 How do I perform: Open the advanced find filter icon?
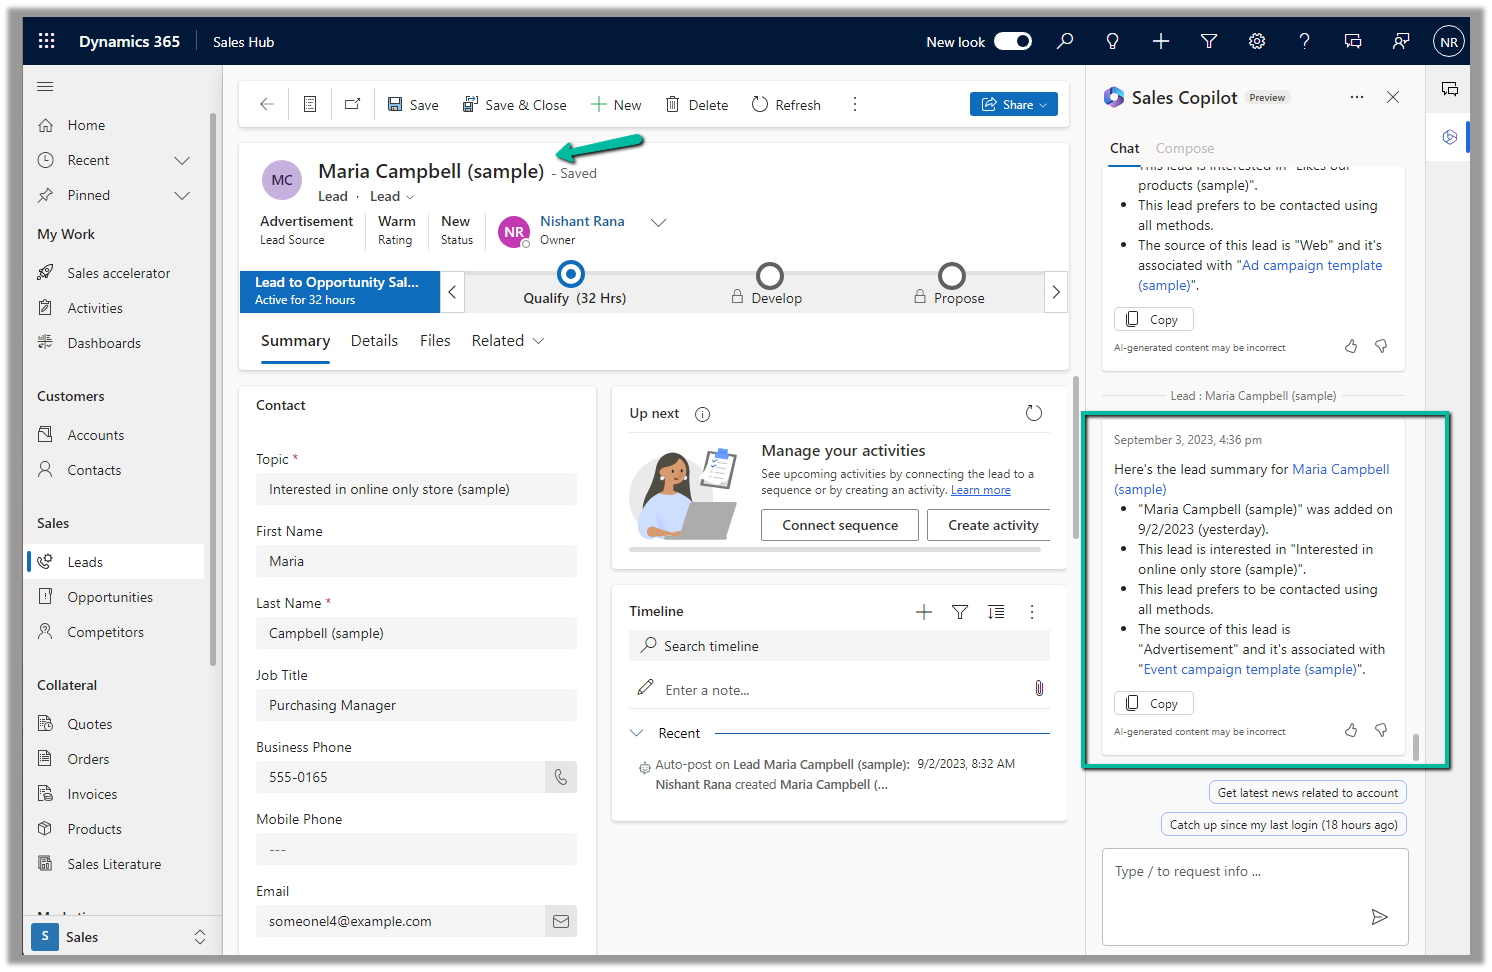coord(1208,41)
